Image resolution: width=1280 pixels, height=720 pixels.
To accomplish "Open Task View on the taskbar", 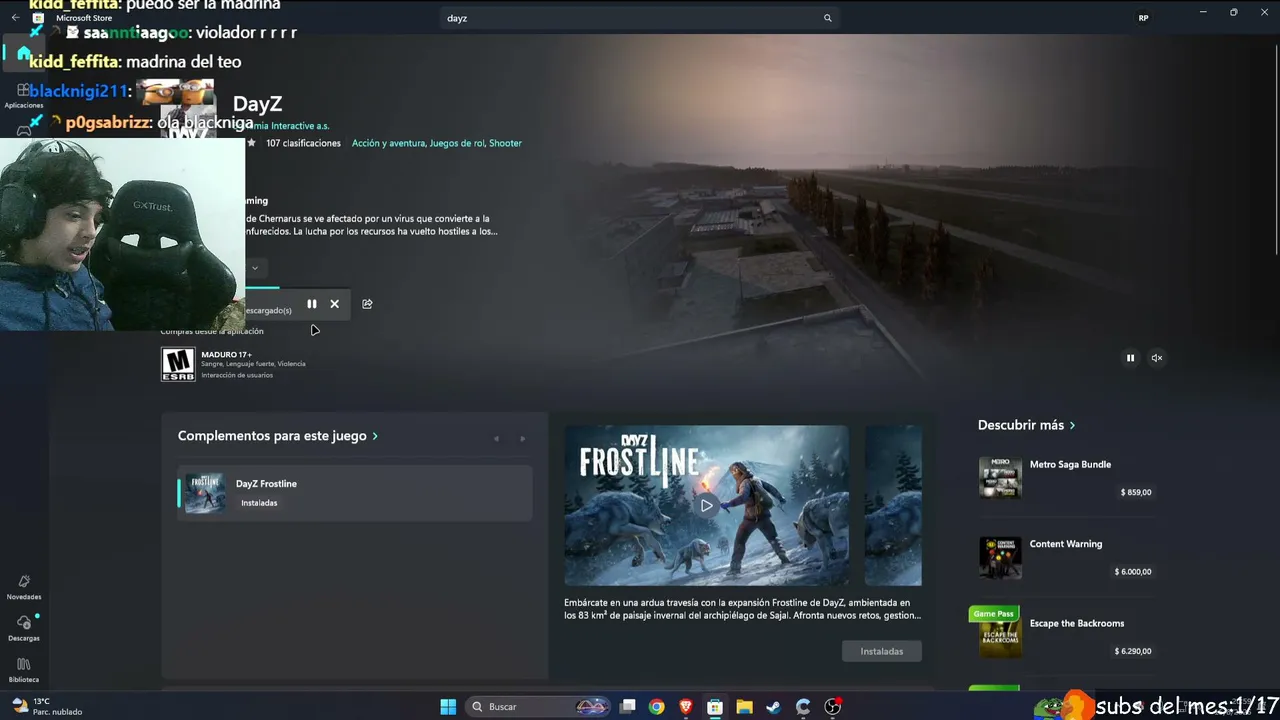I will (x=628, y=707).
